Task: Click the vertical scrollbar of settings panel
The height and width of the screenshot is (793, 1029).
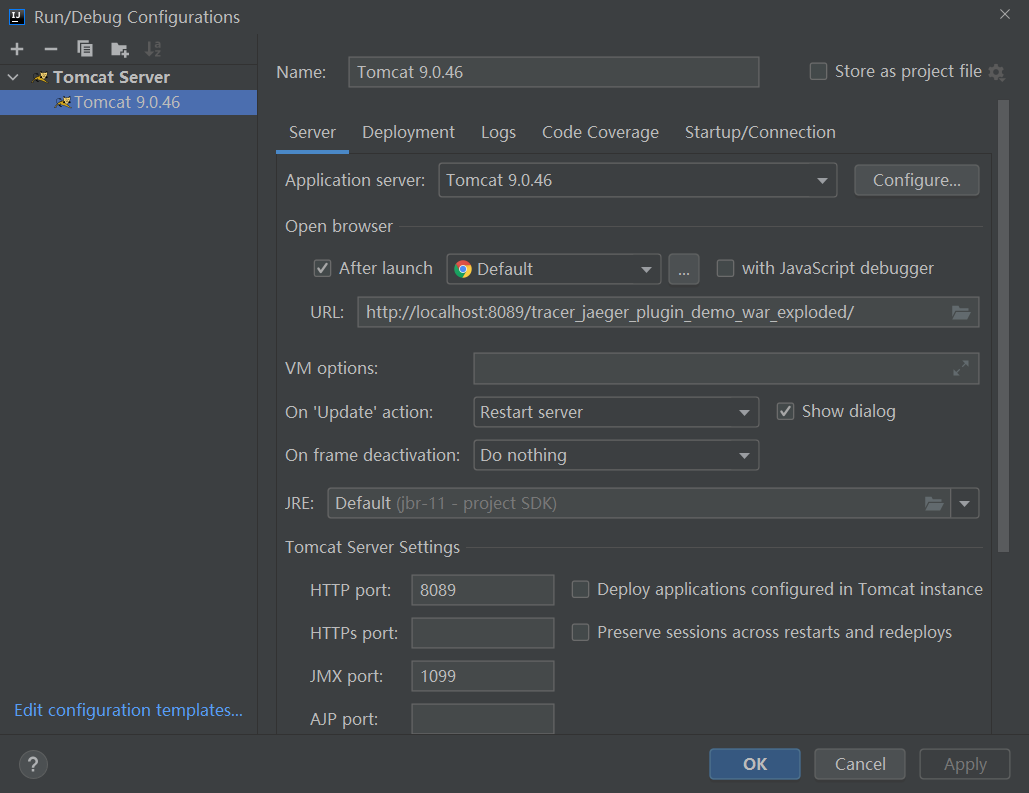Action: (x=1003, y=326)
